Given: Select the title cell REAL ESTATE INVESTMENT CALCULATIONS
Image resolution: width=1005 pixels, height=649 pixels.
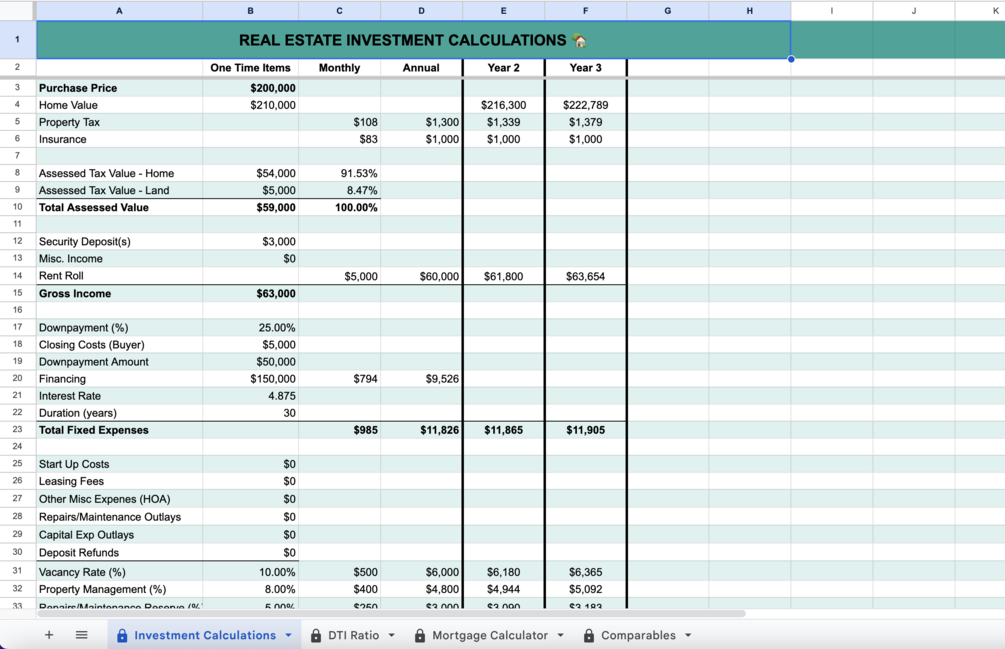Looking at the screenshot, I should click(413, 40).
